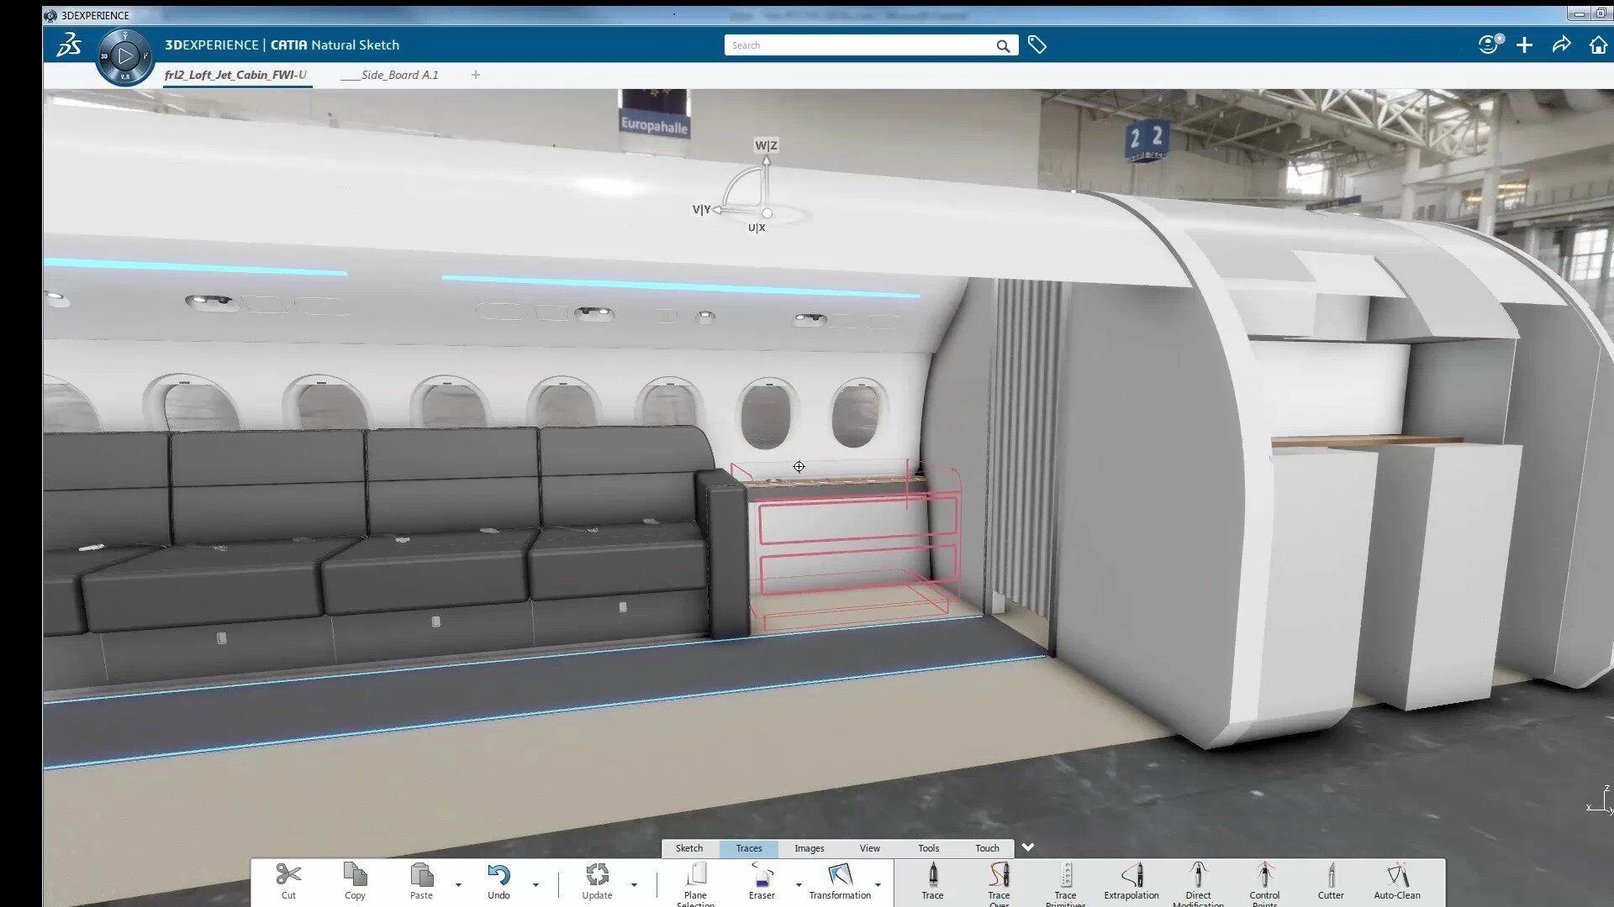Image resolution: width=1614 pixels, height=907 pixels.
Task: Select the Extrapolation tool
Action: point(1131,882)
